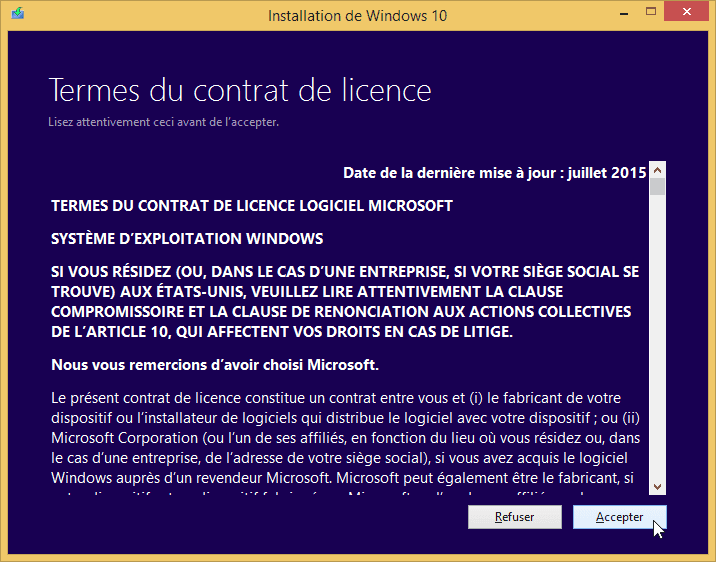Click 'TERMES DU CONTRAT DE LICENCE LOGICIEL MICROSOFT' title

(x=252, y=206)
